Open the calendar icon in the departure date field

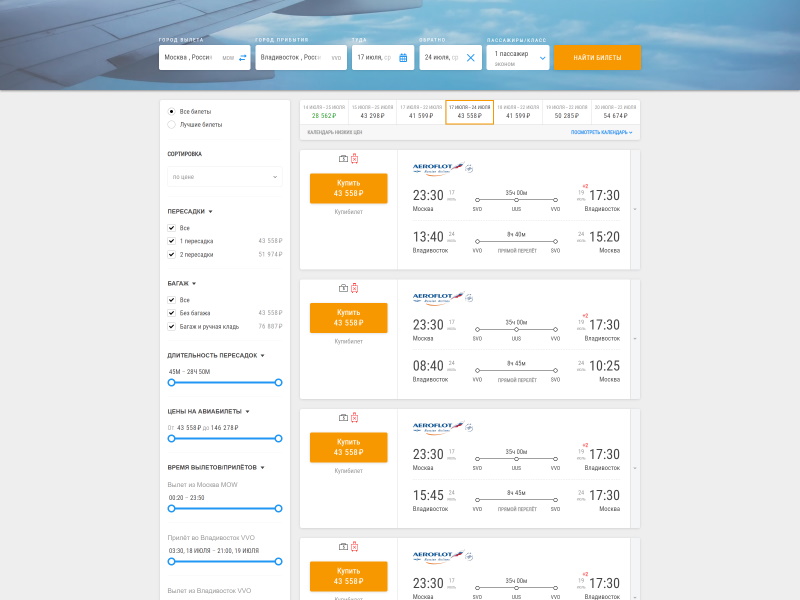[x=403, y=58]
